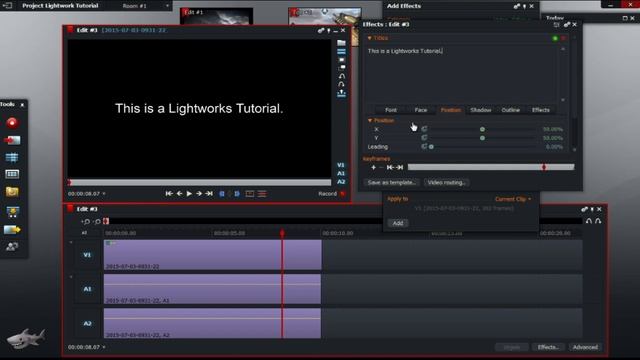The height and width of the screenshot is (360, 640).
Task: Open the Export tool in Tools panel
Action: (x=12, y=229)
